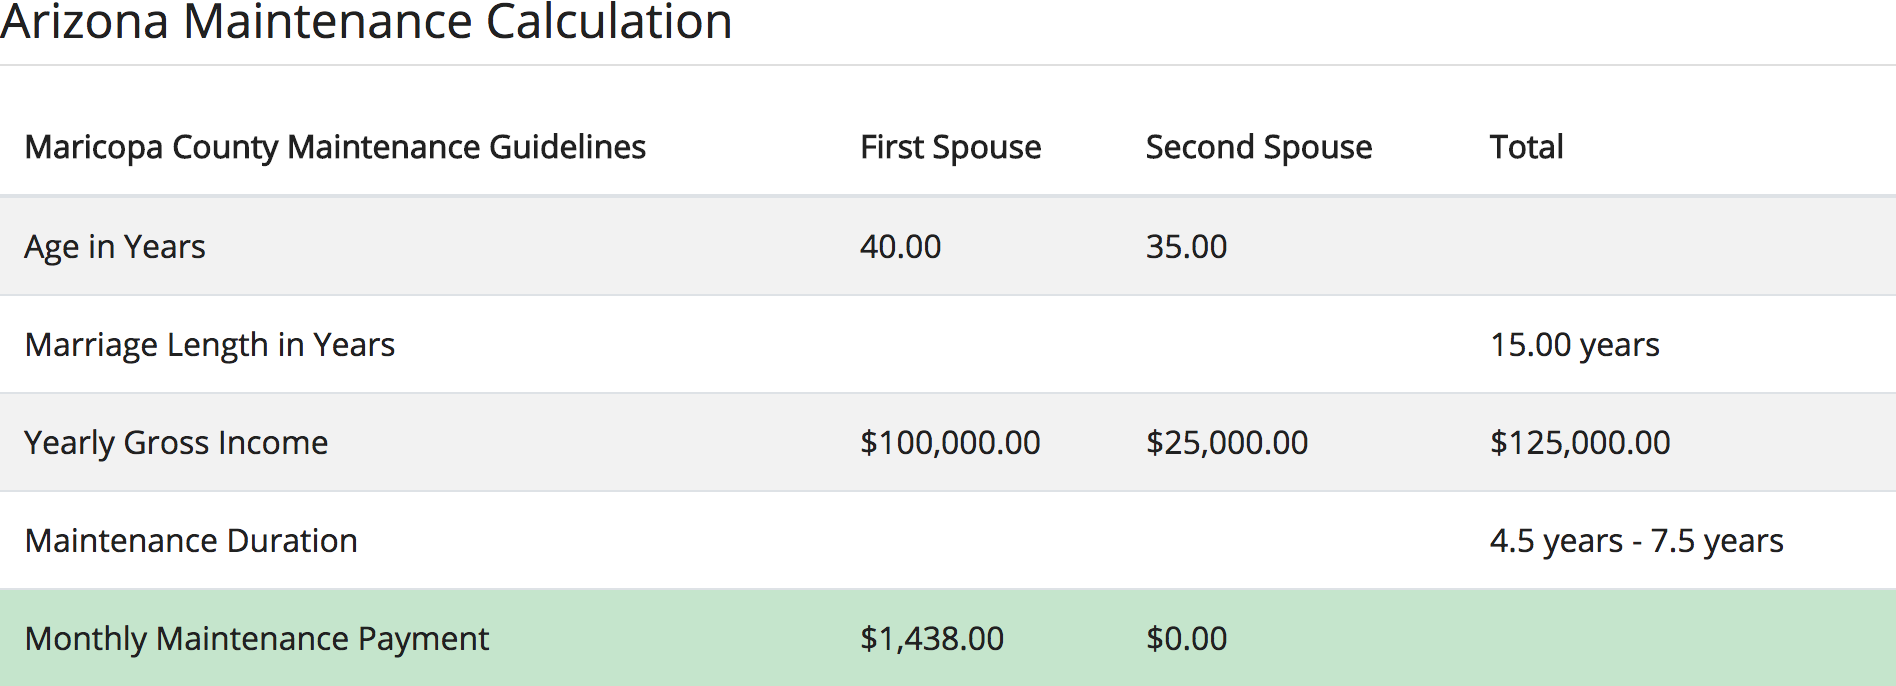Select the $100,000.00 first spouse income
The width and height of the screenshot is (1896, 686).
(x=950, y=443)
